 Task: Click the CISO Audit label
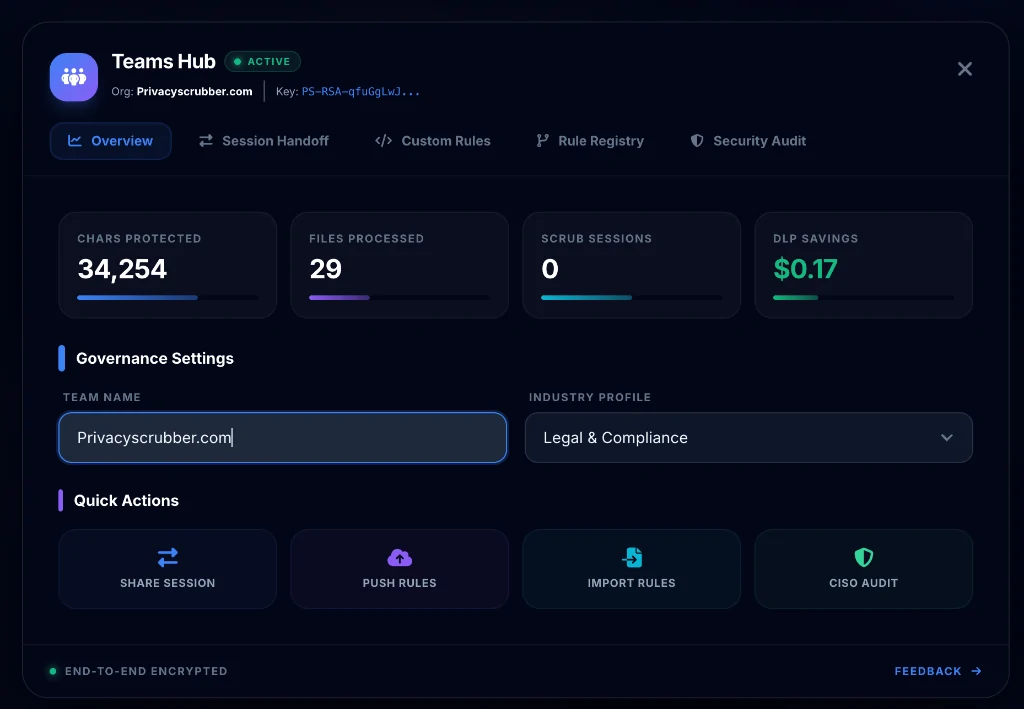pyautogui.click(x=863, y=583)
